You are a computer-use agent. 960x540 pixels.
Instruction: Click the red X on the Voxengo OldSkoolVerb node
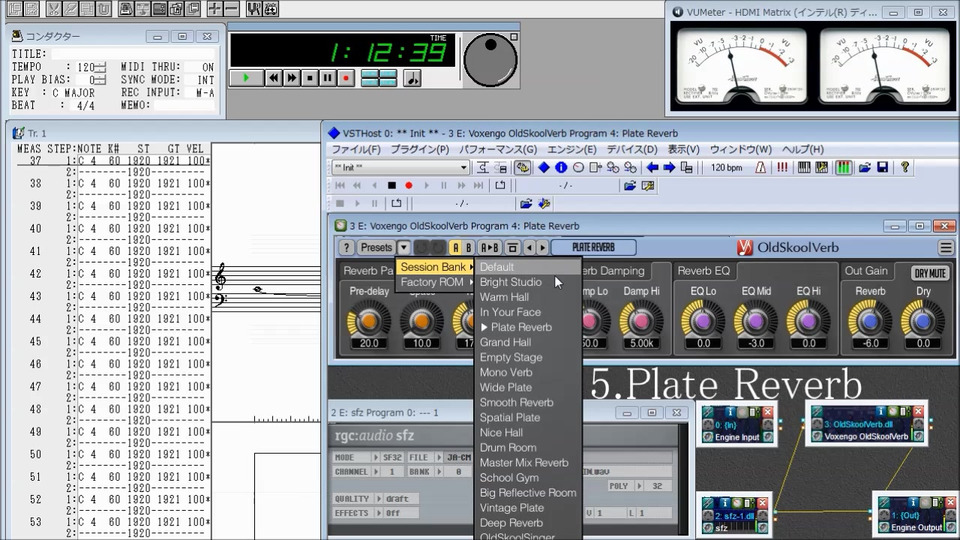tap(918, 411)
